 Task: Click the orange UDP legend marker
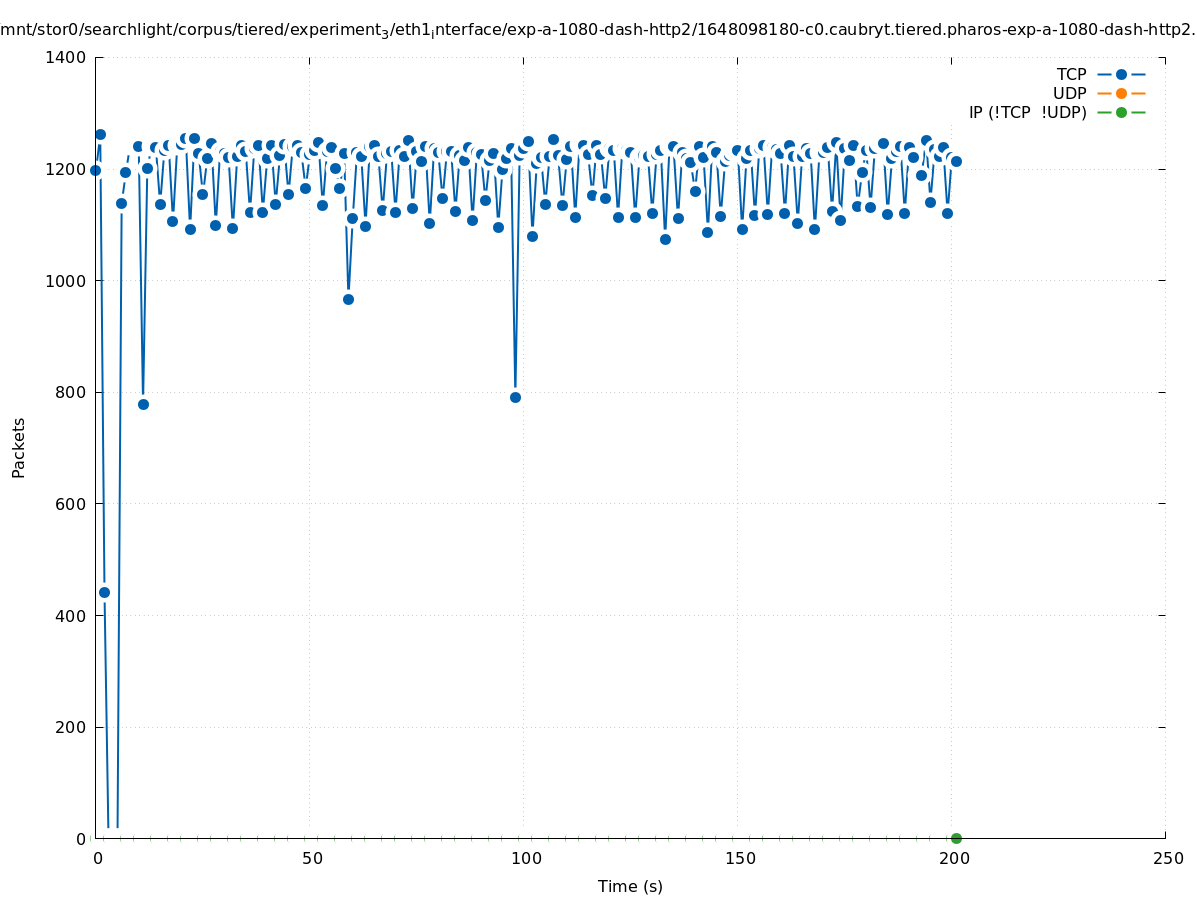click(x=1121, y=93)
